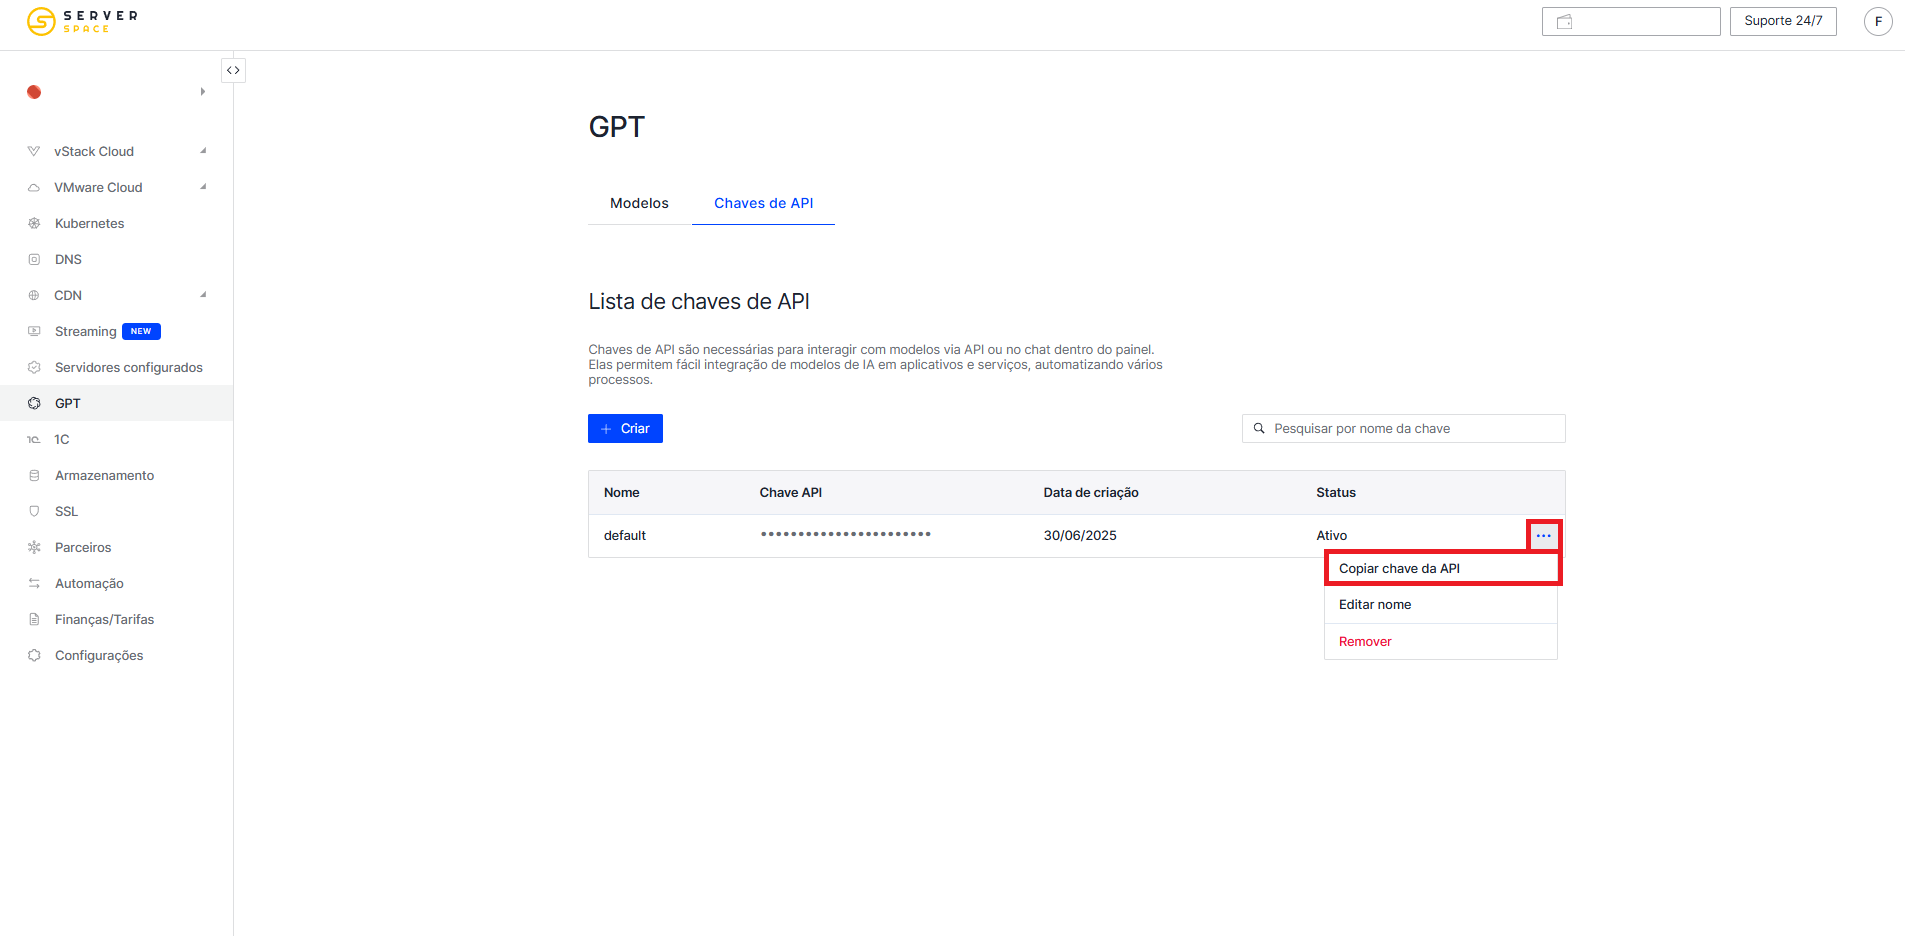Screen dimensions: 1905x936
Task: Click the Kubernetes wheel icon
Action: tap(34, 223)
